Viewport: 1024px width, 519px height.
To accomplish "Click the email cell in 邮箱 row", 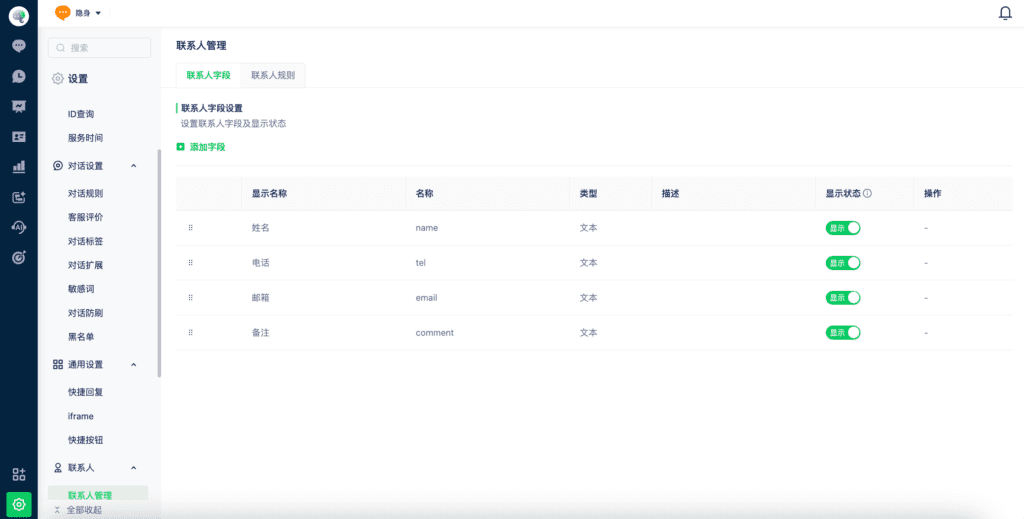I will [x=426, y=298].
